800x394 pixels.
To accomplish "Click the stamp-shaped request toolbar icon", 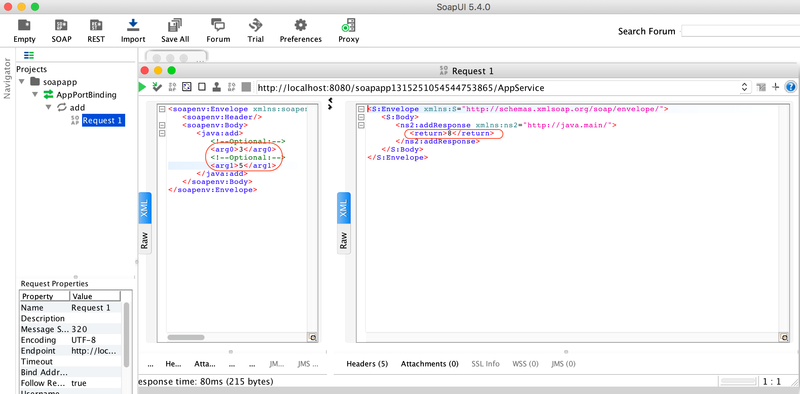I will 216,87.
